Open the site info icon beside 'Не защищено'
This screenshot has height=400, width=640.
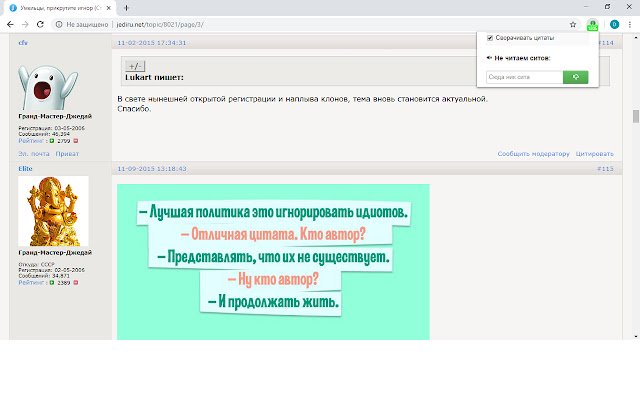tap(59, 24)
